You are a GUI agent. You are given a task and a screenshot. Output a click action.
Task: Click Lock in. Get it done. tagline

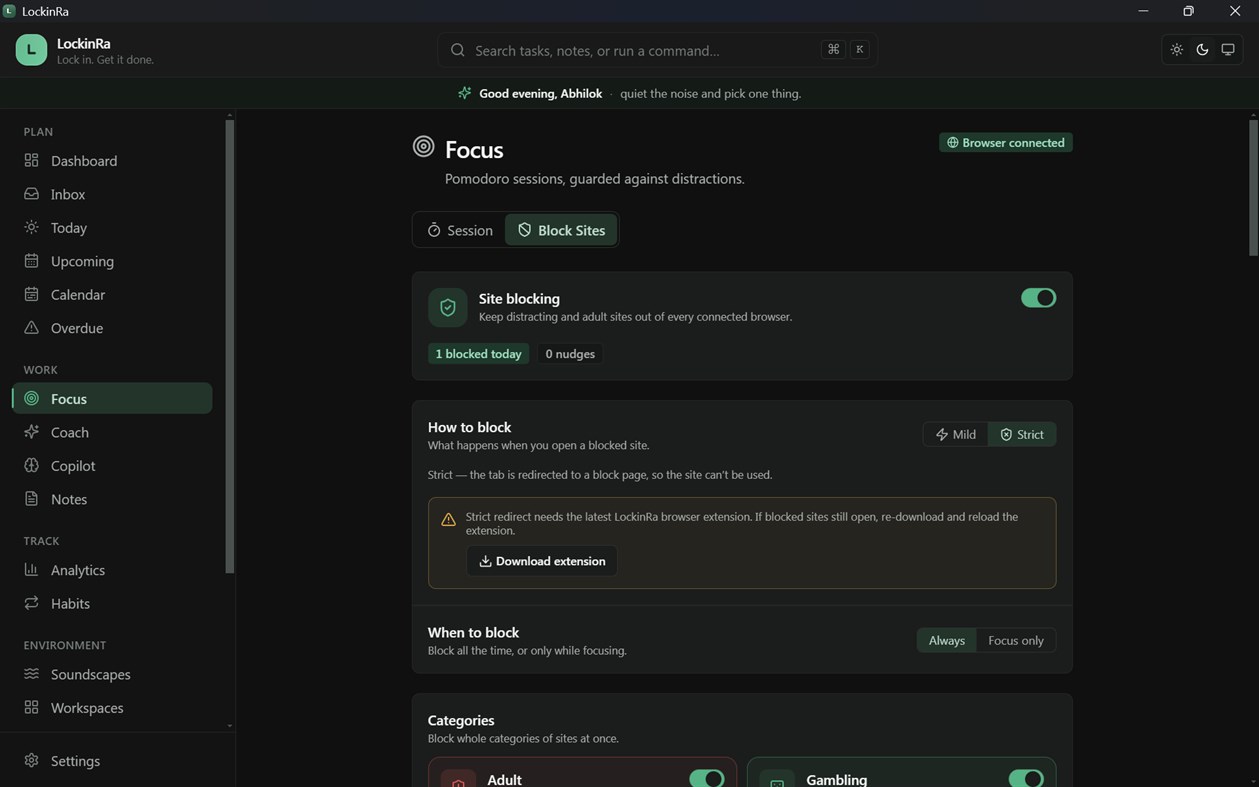pos(105,60)
